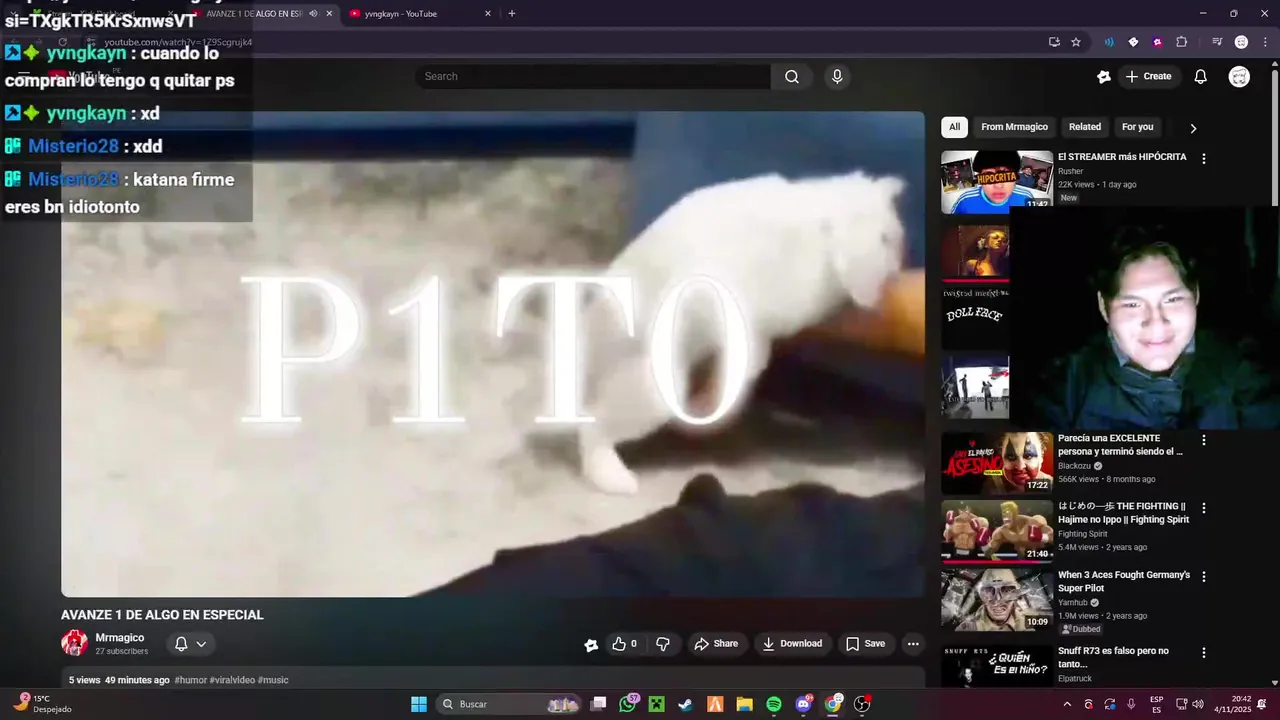Close the yvngkayn - YouTube tab
The image size is (1280, 720).
pyautogui.click(x=488, y=14)
